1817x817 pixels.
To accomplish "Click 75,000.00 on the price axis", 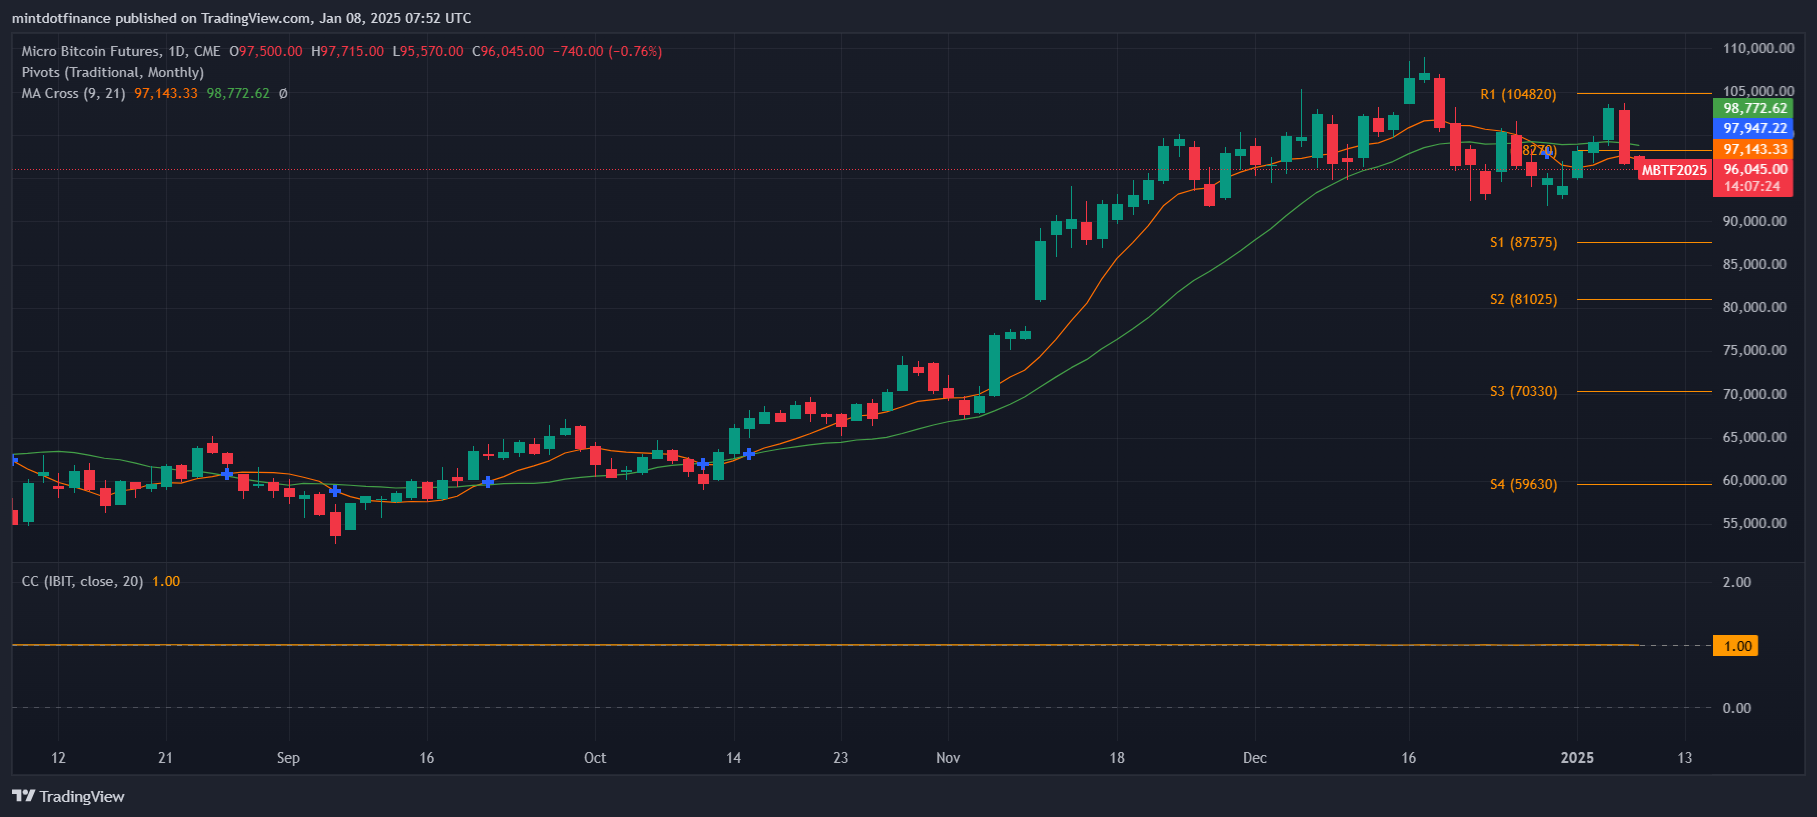I will [x=1754, y=350].
